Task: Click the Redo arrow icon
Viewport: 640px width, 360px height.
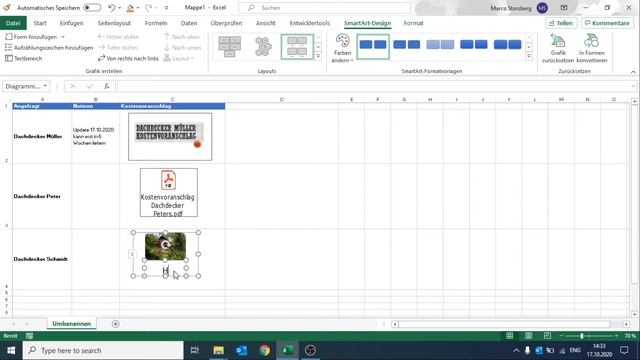Action: [149, 8]
